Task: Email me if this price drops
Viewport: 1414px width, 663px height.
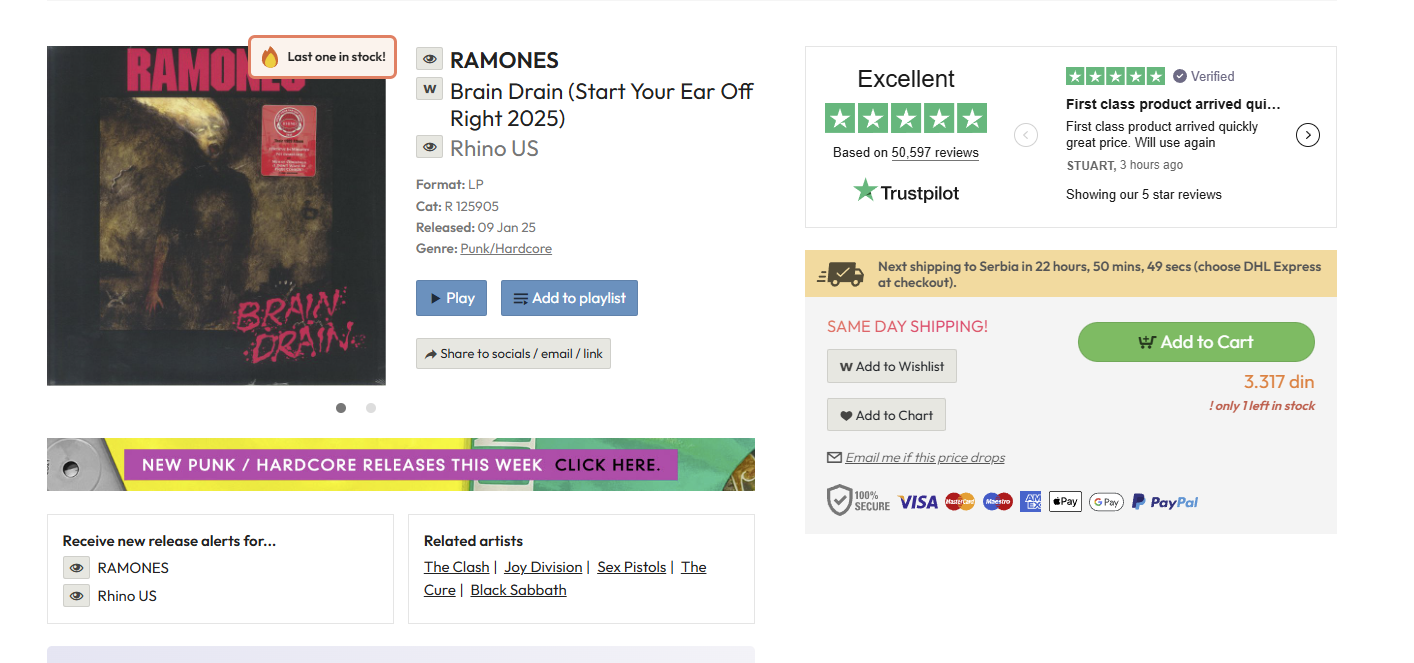Action: click(x=924, y=458)
